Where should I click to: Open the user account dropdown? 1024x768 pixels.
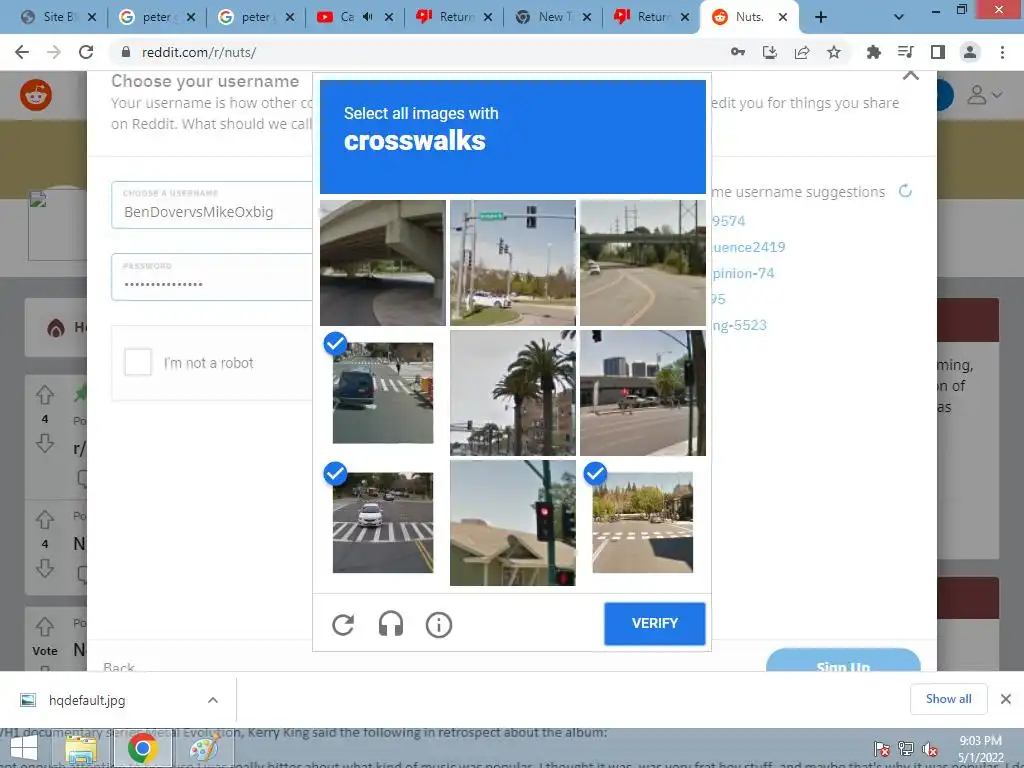tap(984, 95)
